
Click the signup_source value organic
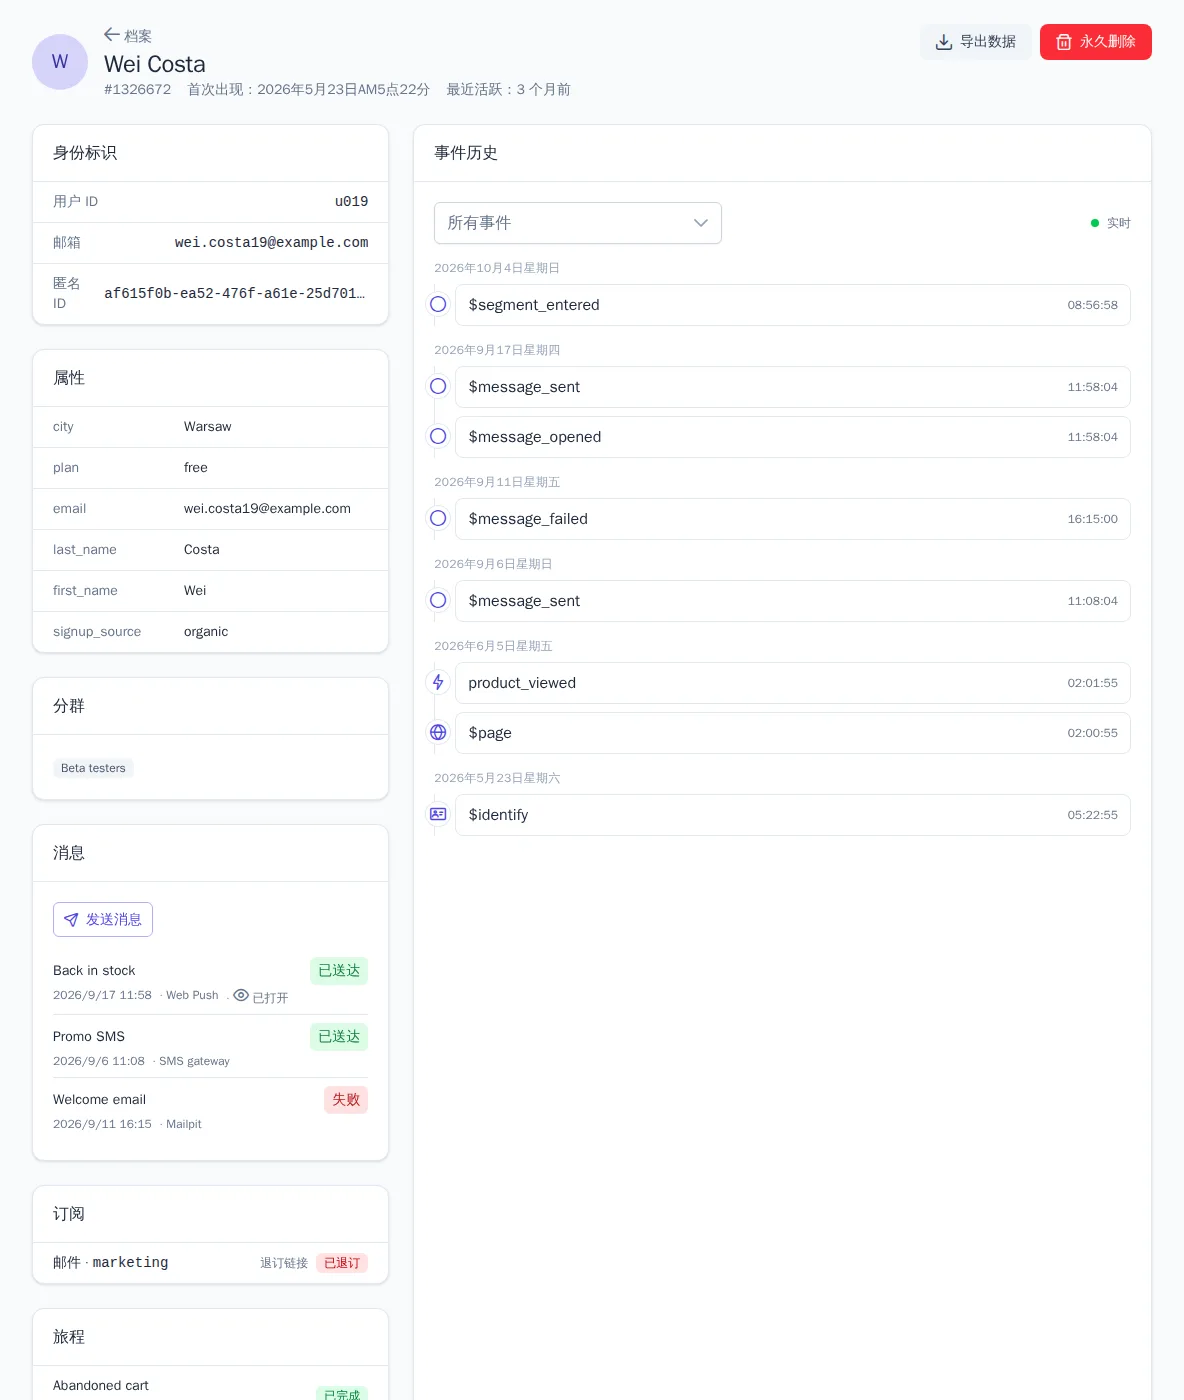point(206,632)
